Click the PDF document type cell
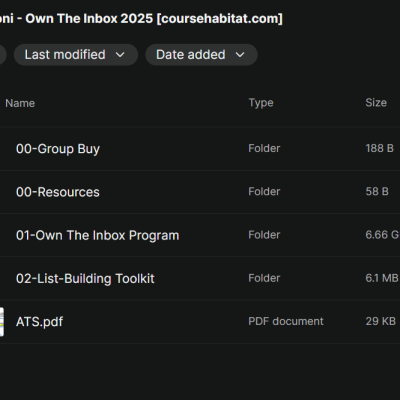 (286, 321)
